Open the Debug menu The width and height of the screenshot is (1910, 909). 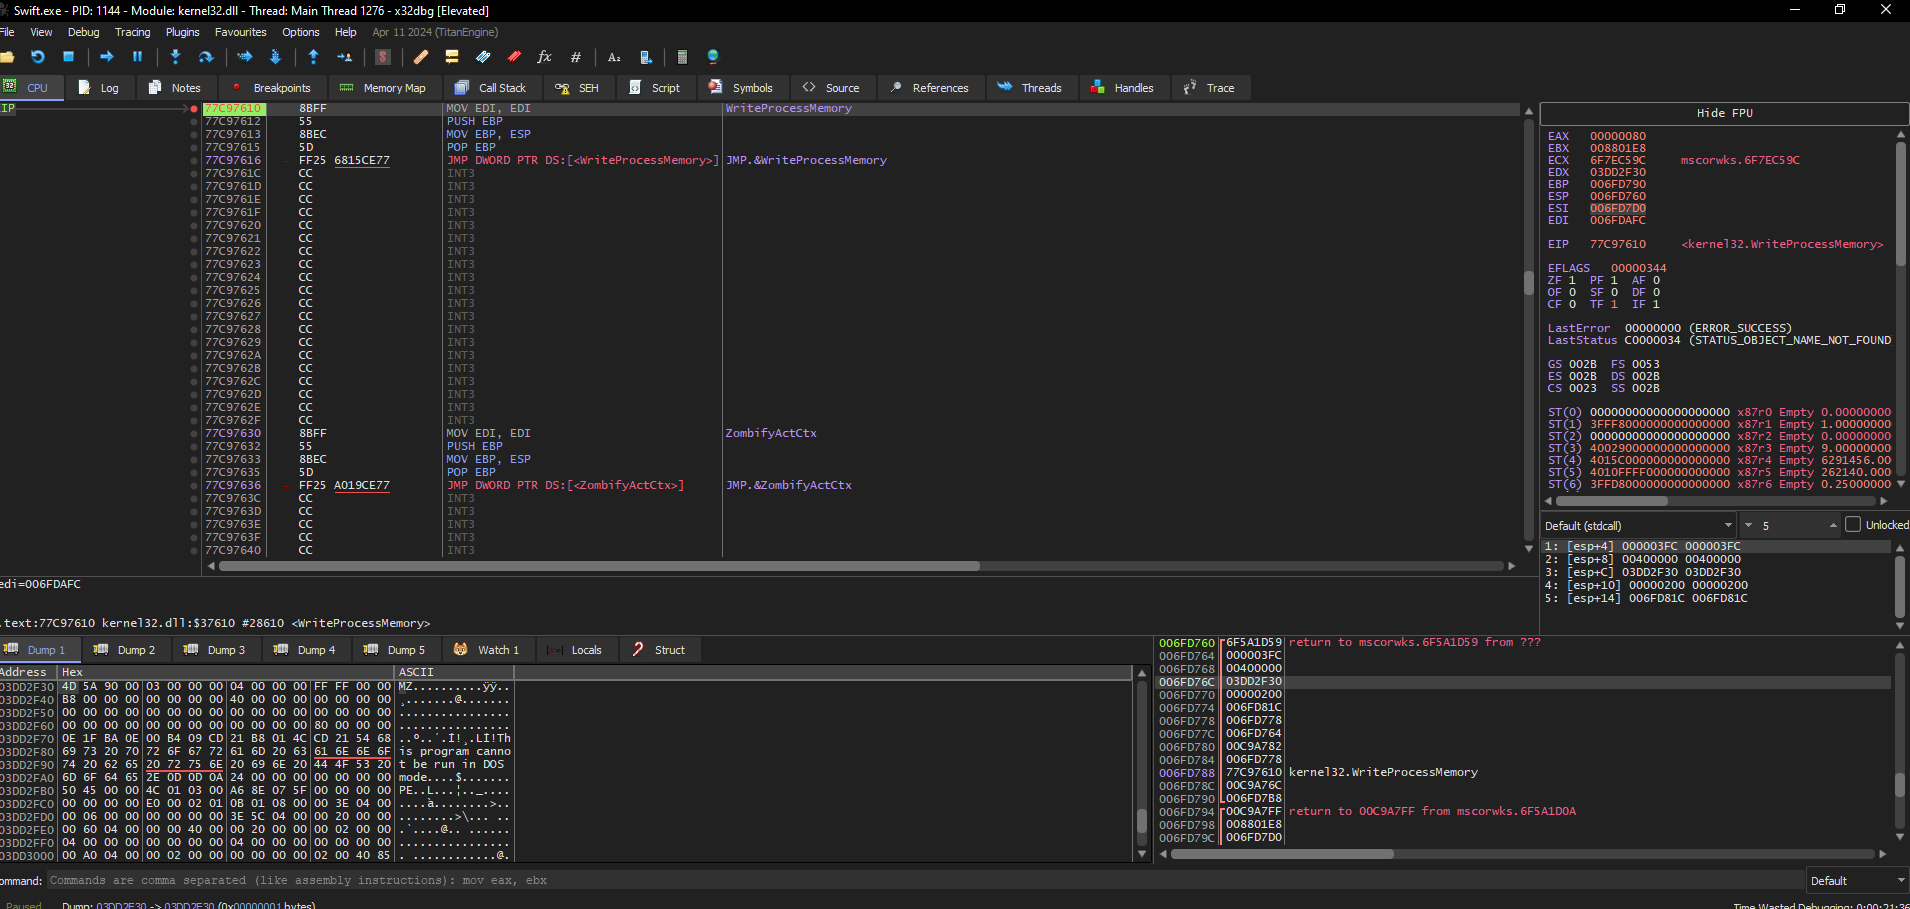83,32
